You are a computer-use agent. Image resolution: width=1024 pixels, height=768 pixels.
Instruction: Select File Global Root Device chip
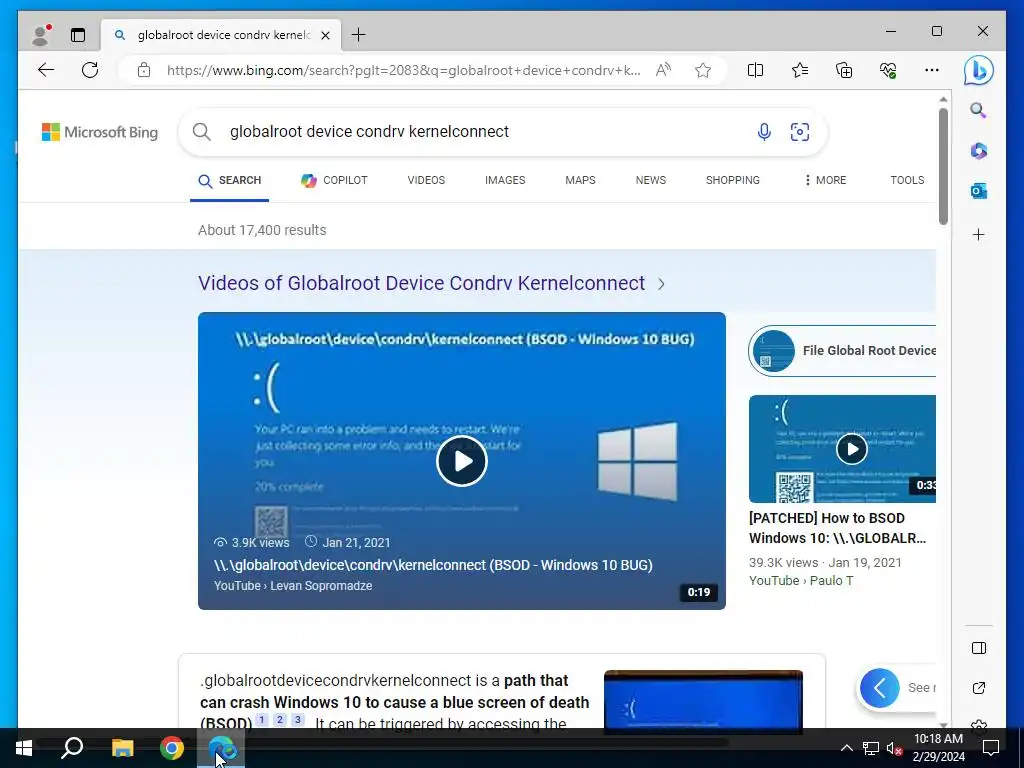point(842,351)
